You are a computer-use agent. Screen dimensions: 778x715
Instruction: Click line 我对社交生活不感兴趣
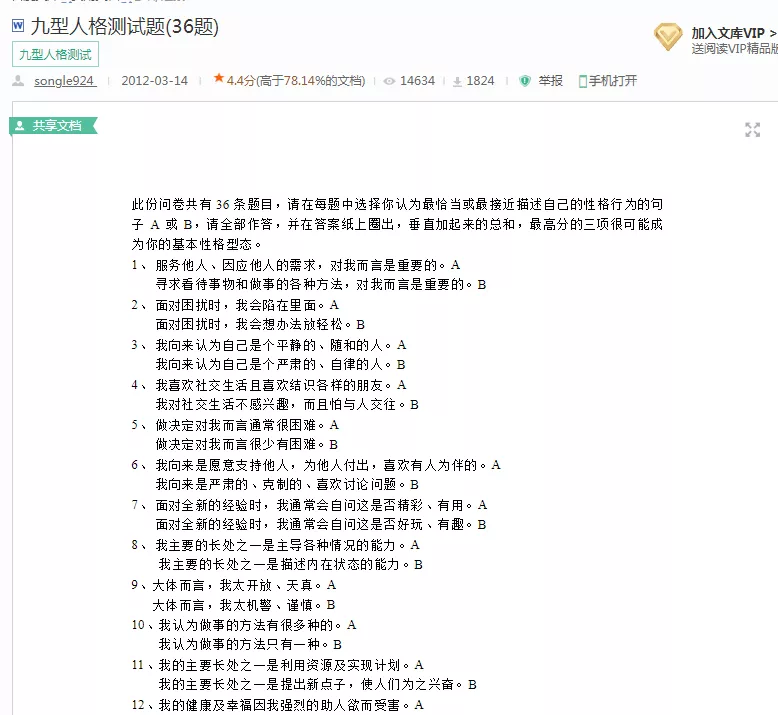pyautogui.click(x=287, y=405)
